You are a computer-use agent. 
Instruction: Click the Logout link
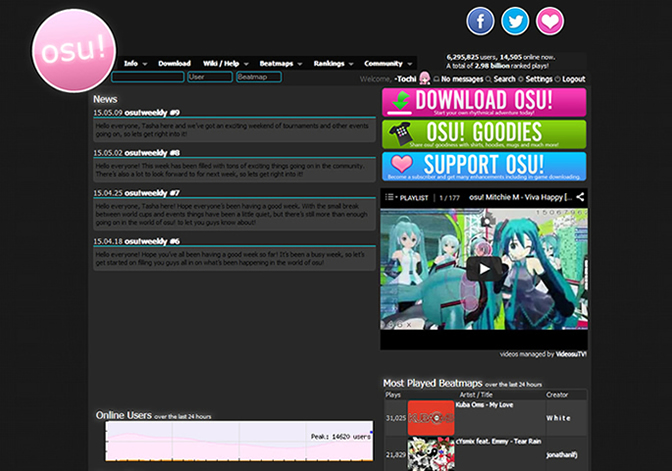[573, 79]
